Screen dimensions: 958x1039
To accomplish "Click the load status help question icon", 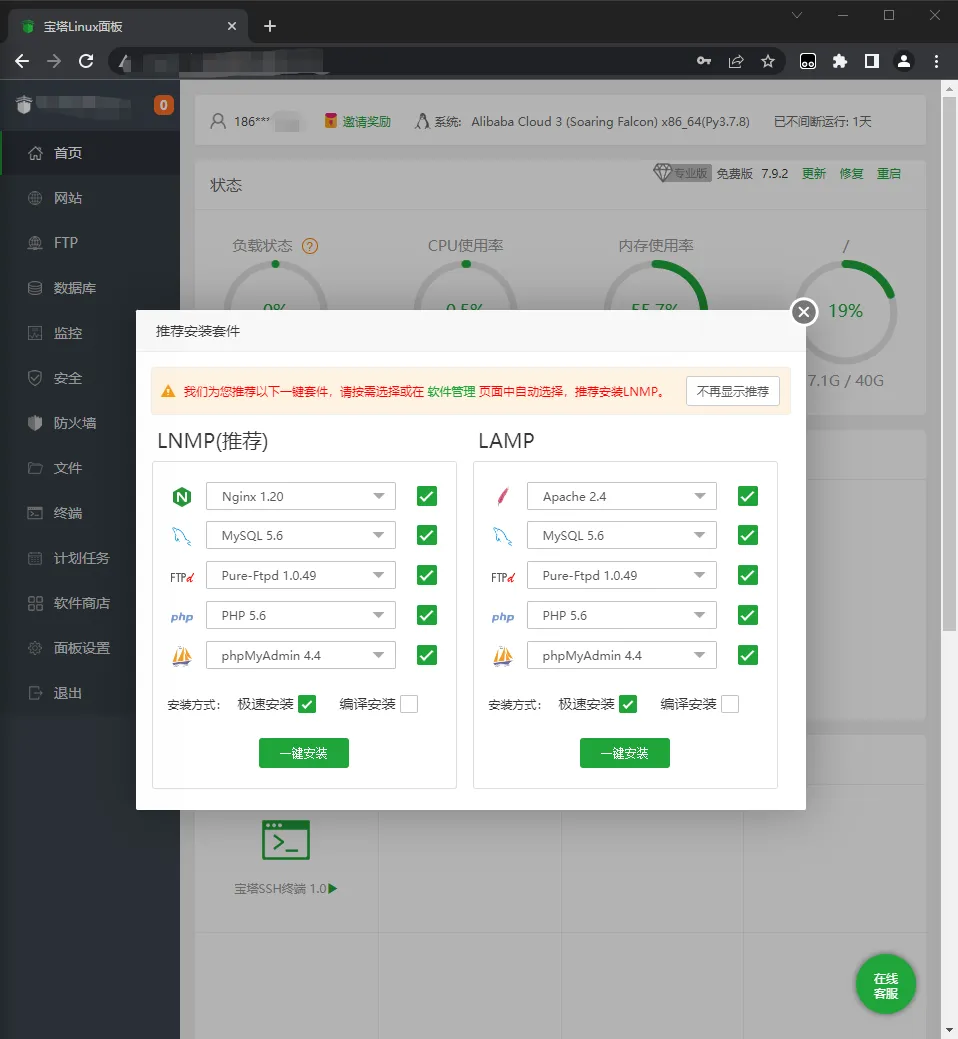I will (x=309, y=246).
